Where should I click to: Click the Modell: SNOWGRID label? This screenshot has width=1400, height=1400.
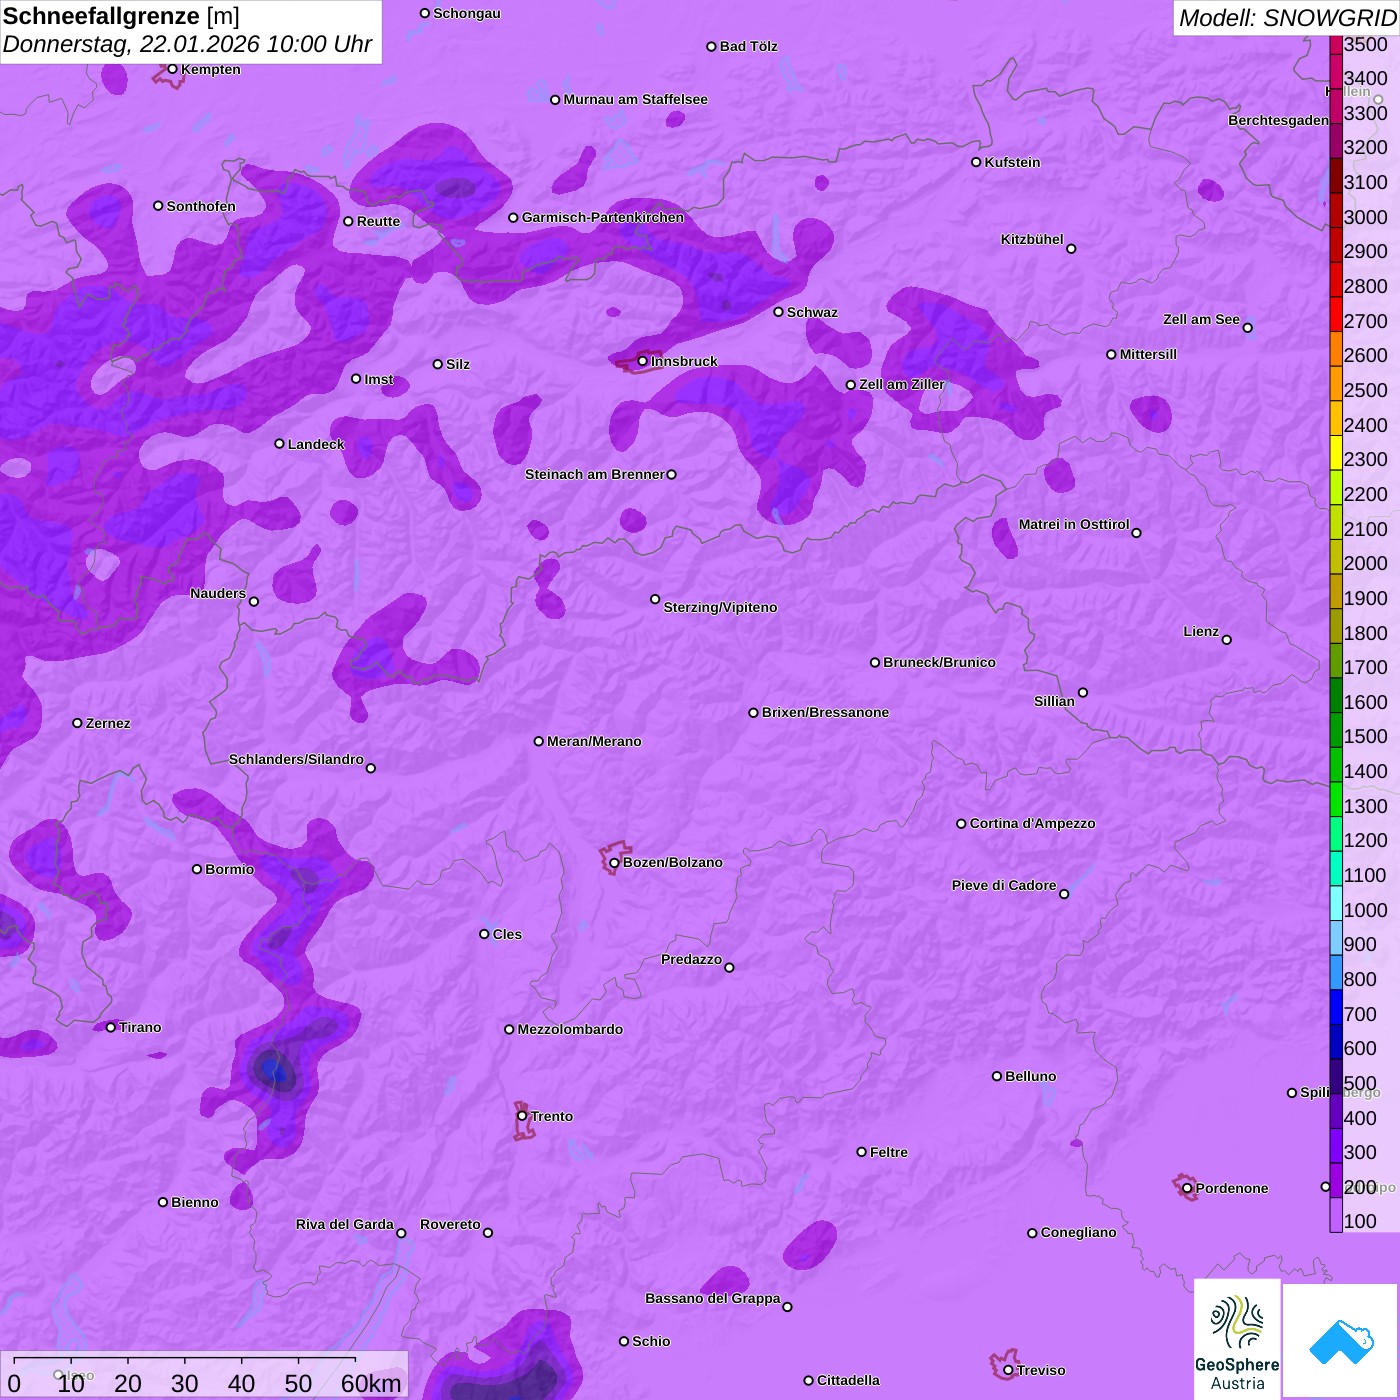pos(1287,18)
